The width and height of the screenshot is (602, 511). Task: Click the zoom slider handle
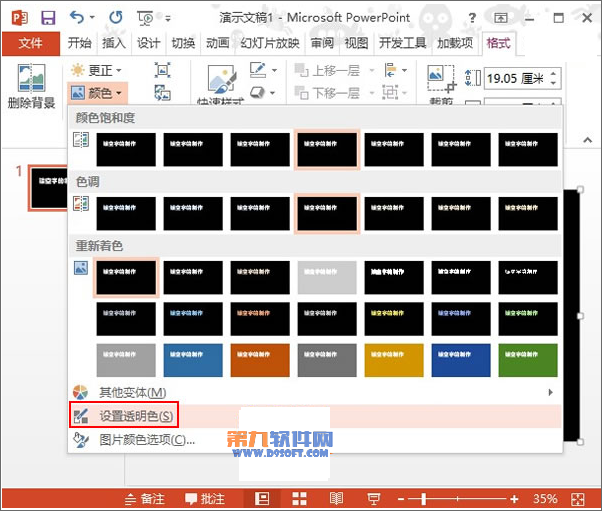[x=423, y=499]
